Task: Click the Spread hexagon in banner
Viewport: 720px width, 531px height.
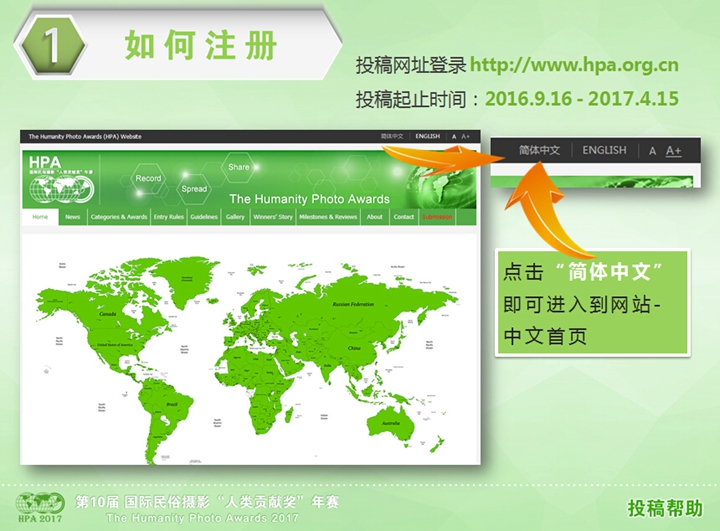Action: pyautogui.click(x=194, y=189)
